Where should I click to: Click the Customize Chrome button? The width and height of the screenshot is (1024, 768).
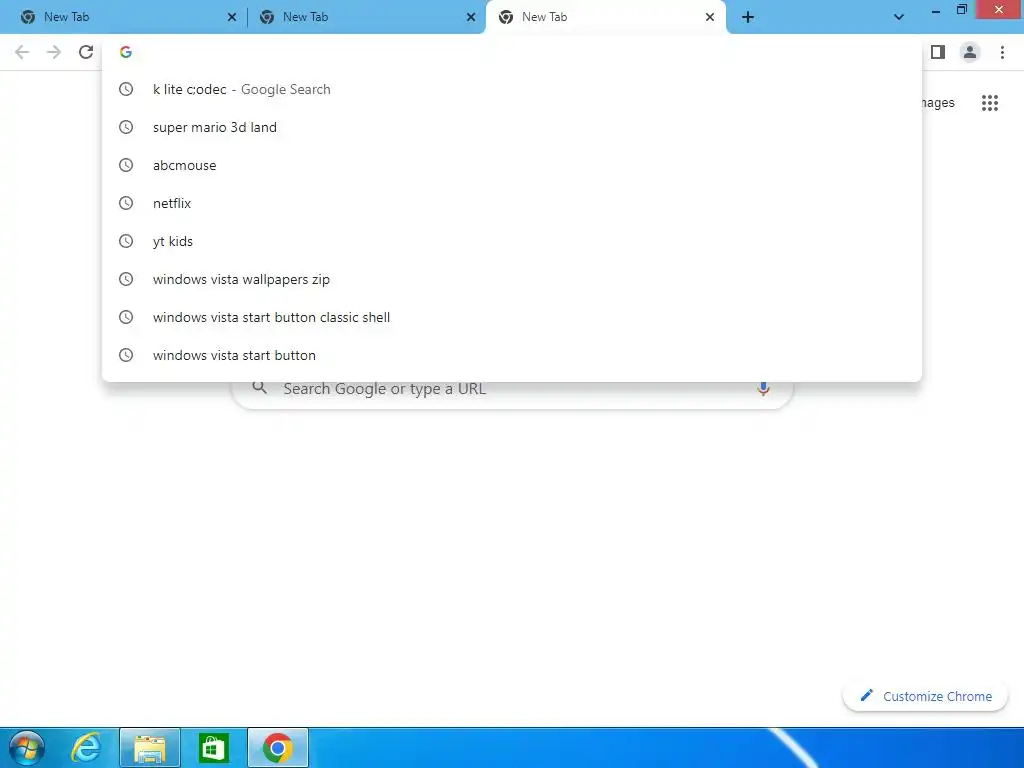click(x=925, y=696)
